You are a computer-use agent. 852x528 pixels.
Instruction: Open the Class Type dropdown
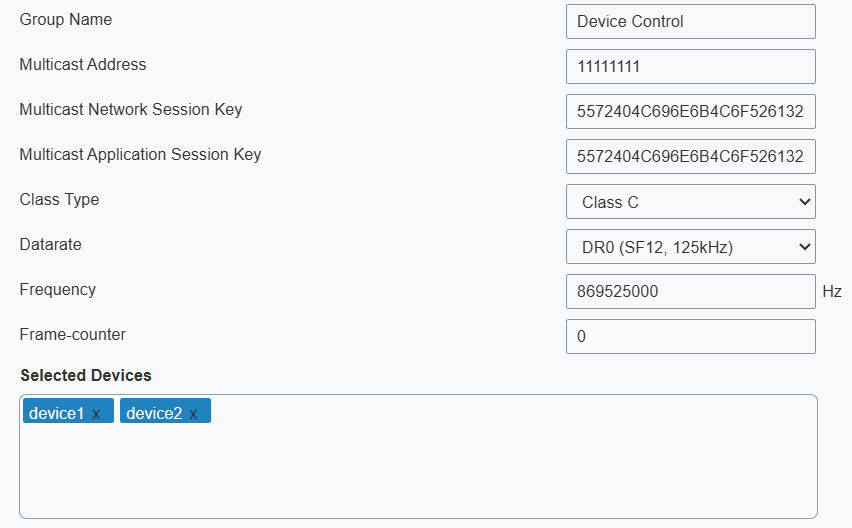(691, 202)
